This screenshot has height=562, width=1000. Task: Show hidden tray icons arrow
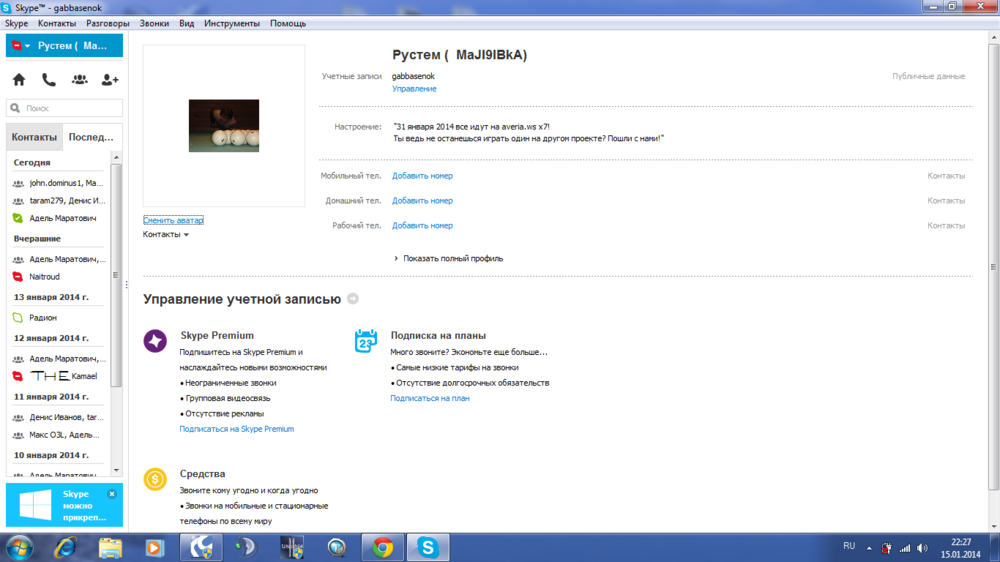[x=869, y=548]
